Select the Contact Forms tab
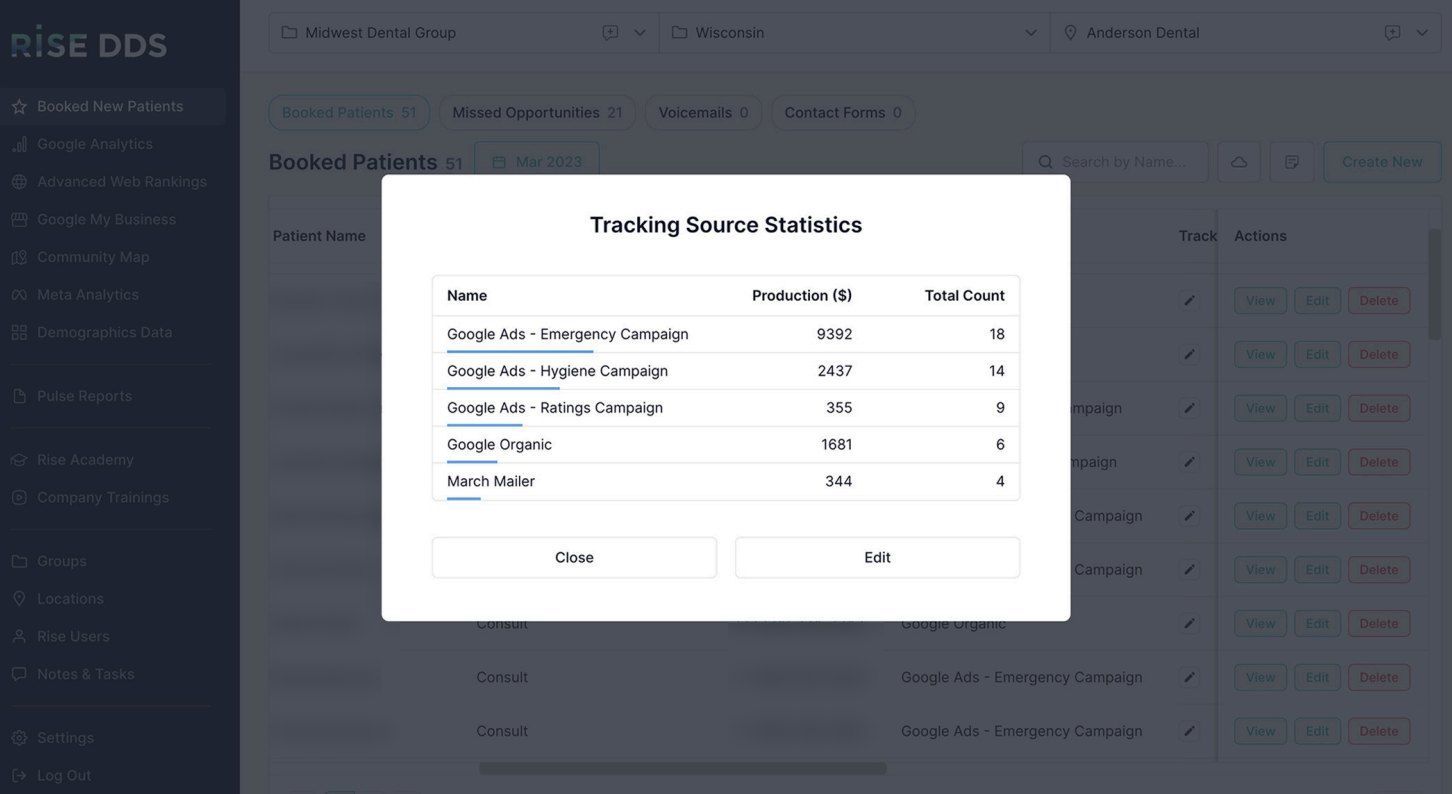Screen dimensions: 1452x794 [x=843, y=113]
